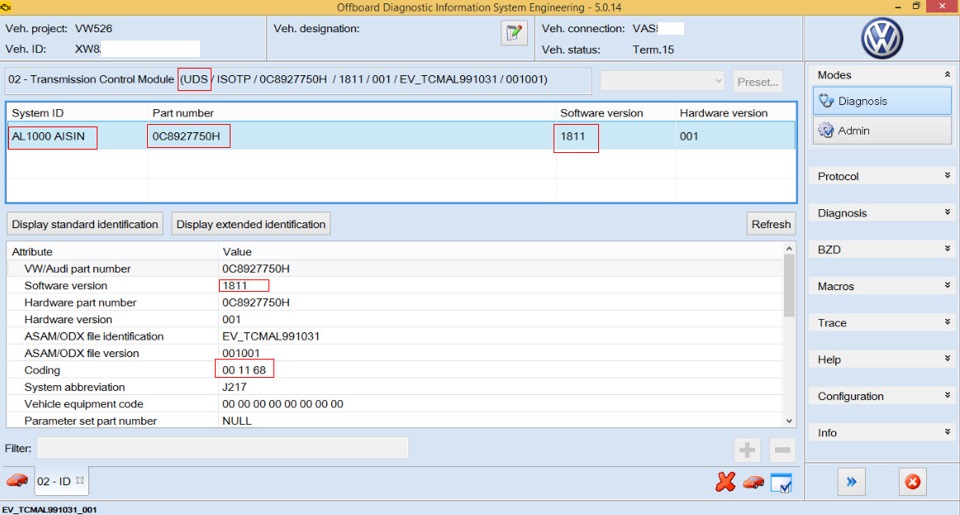This screenshot has width=960, height=515.
Task: Click the Software version column header
Action: (x=601, y=113)
